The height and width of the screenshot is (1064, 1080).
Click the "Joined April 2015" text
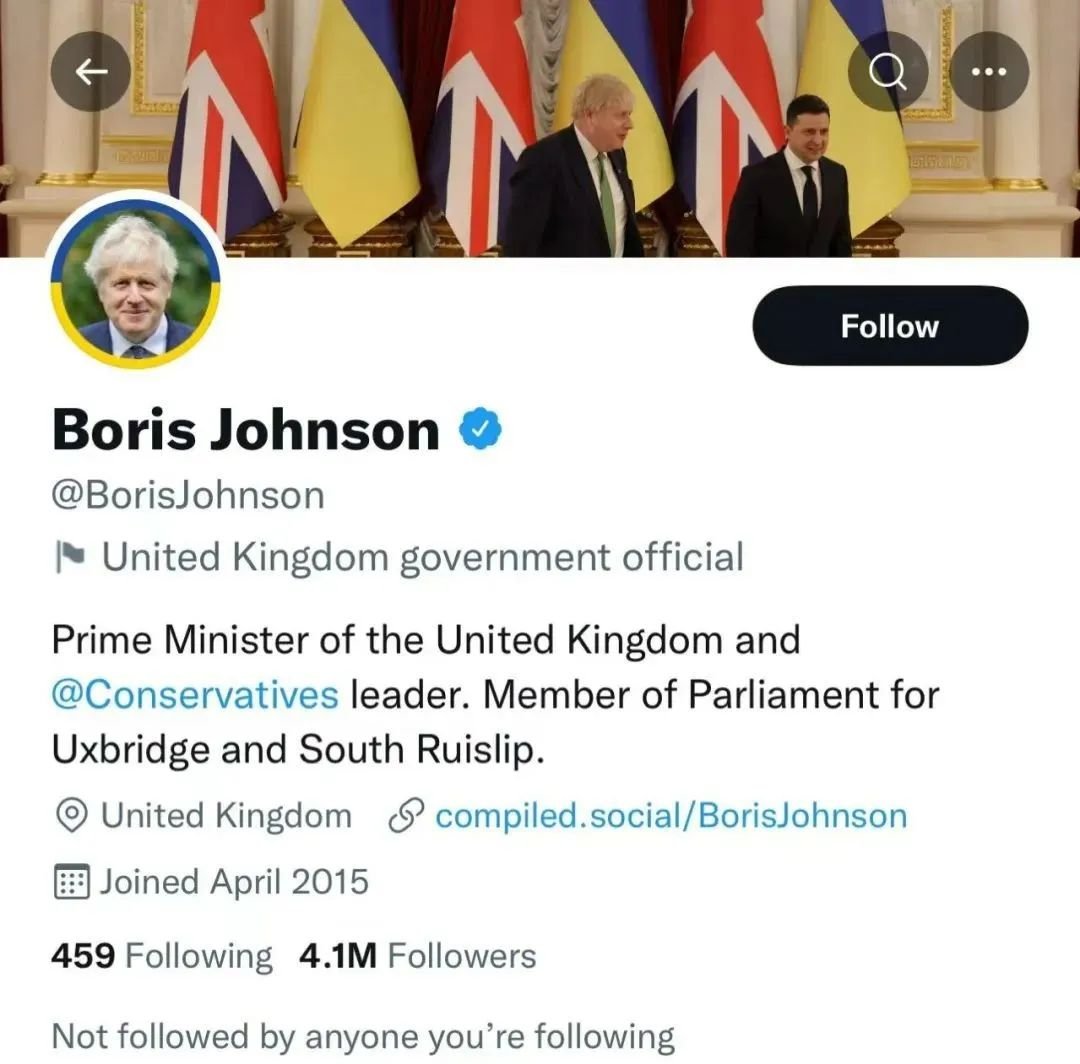233,881
